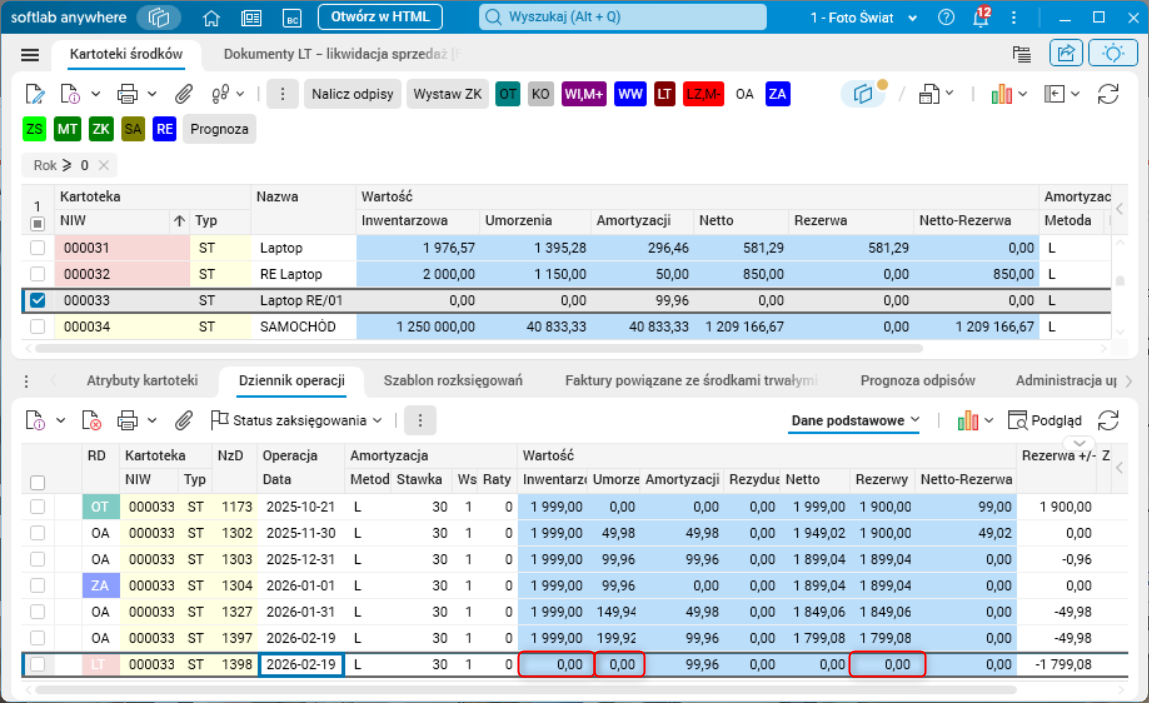
Task: Open the Prognoza odpisów tab
Action: coord(917,380)
